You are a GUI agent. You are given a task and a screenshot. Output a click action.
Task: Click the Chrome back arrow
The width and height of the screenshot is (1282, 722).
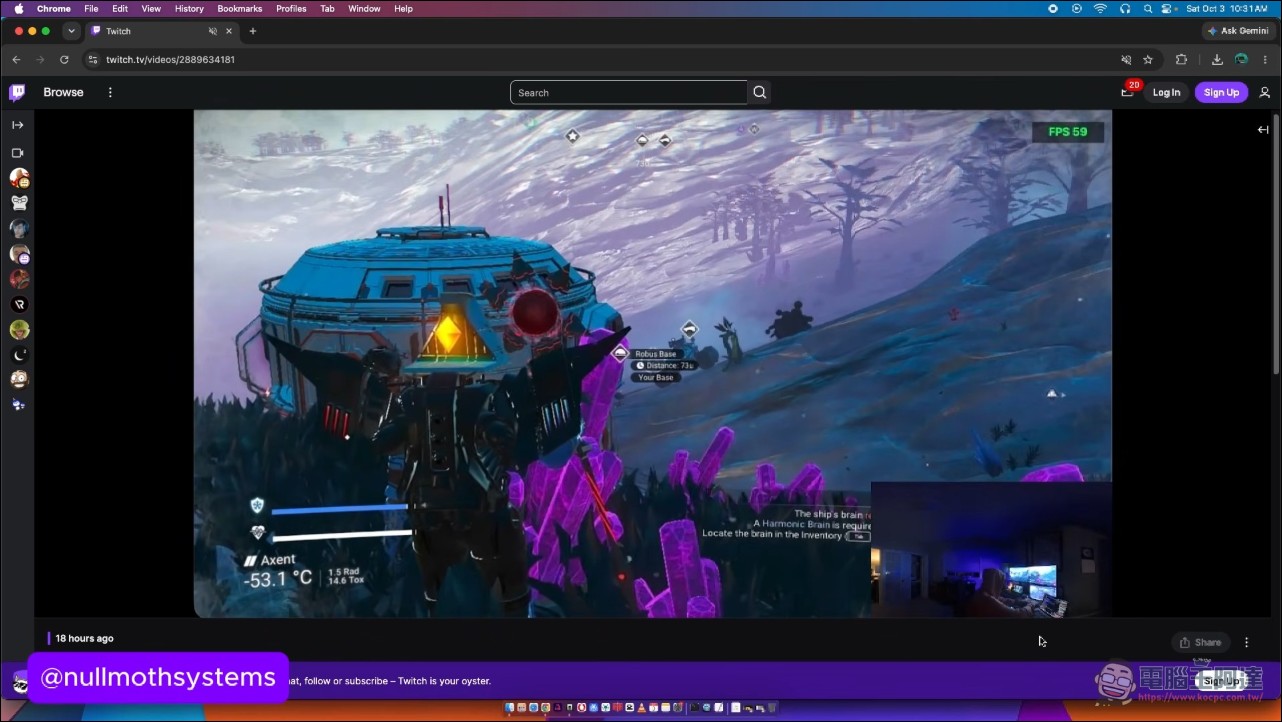click(16, 60)
